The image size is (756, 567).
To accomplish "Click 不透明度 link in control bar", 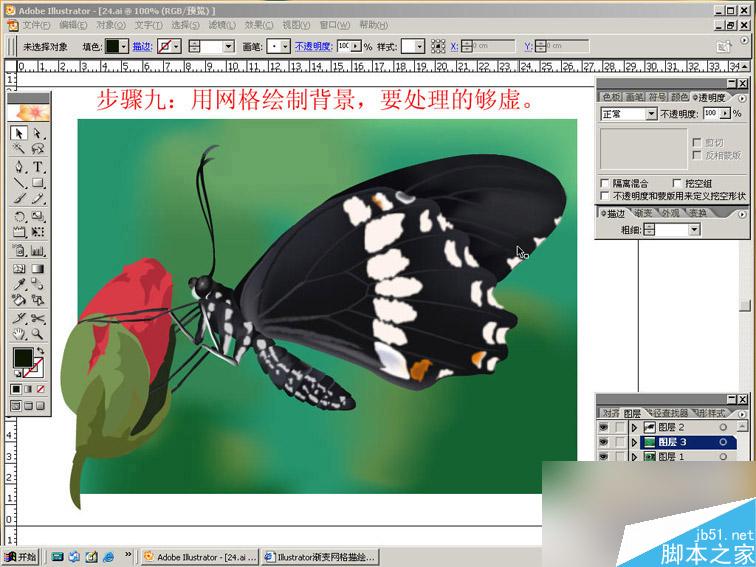I will 312,46.
